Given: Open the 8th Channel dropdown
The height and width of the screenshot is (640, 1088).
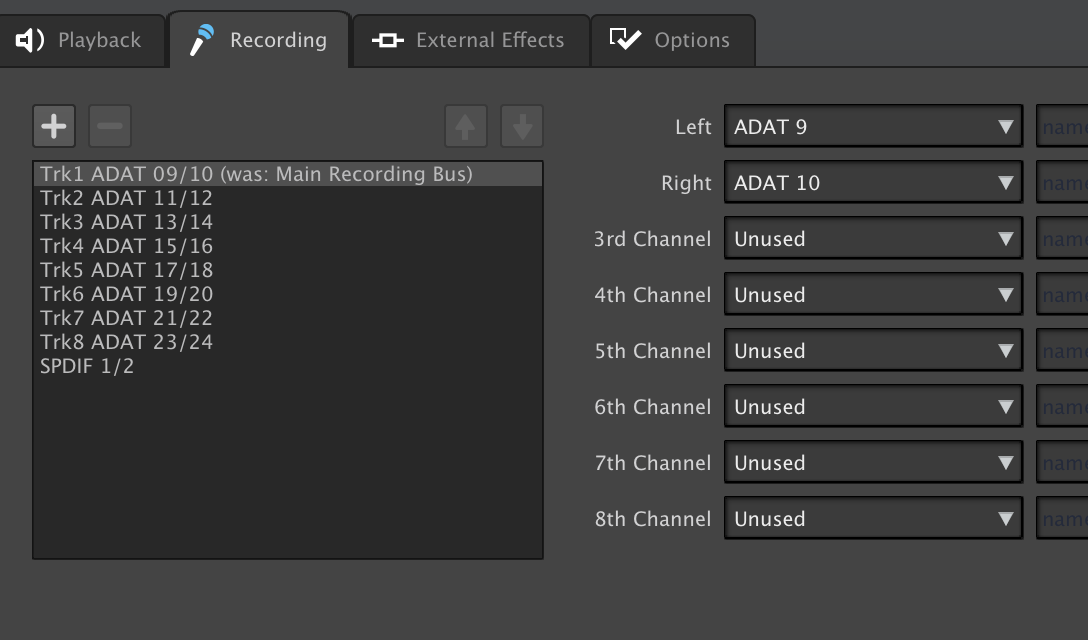Looking at the screenshot, I should coord(873,519).
